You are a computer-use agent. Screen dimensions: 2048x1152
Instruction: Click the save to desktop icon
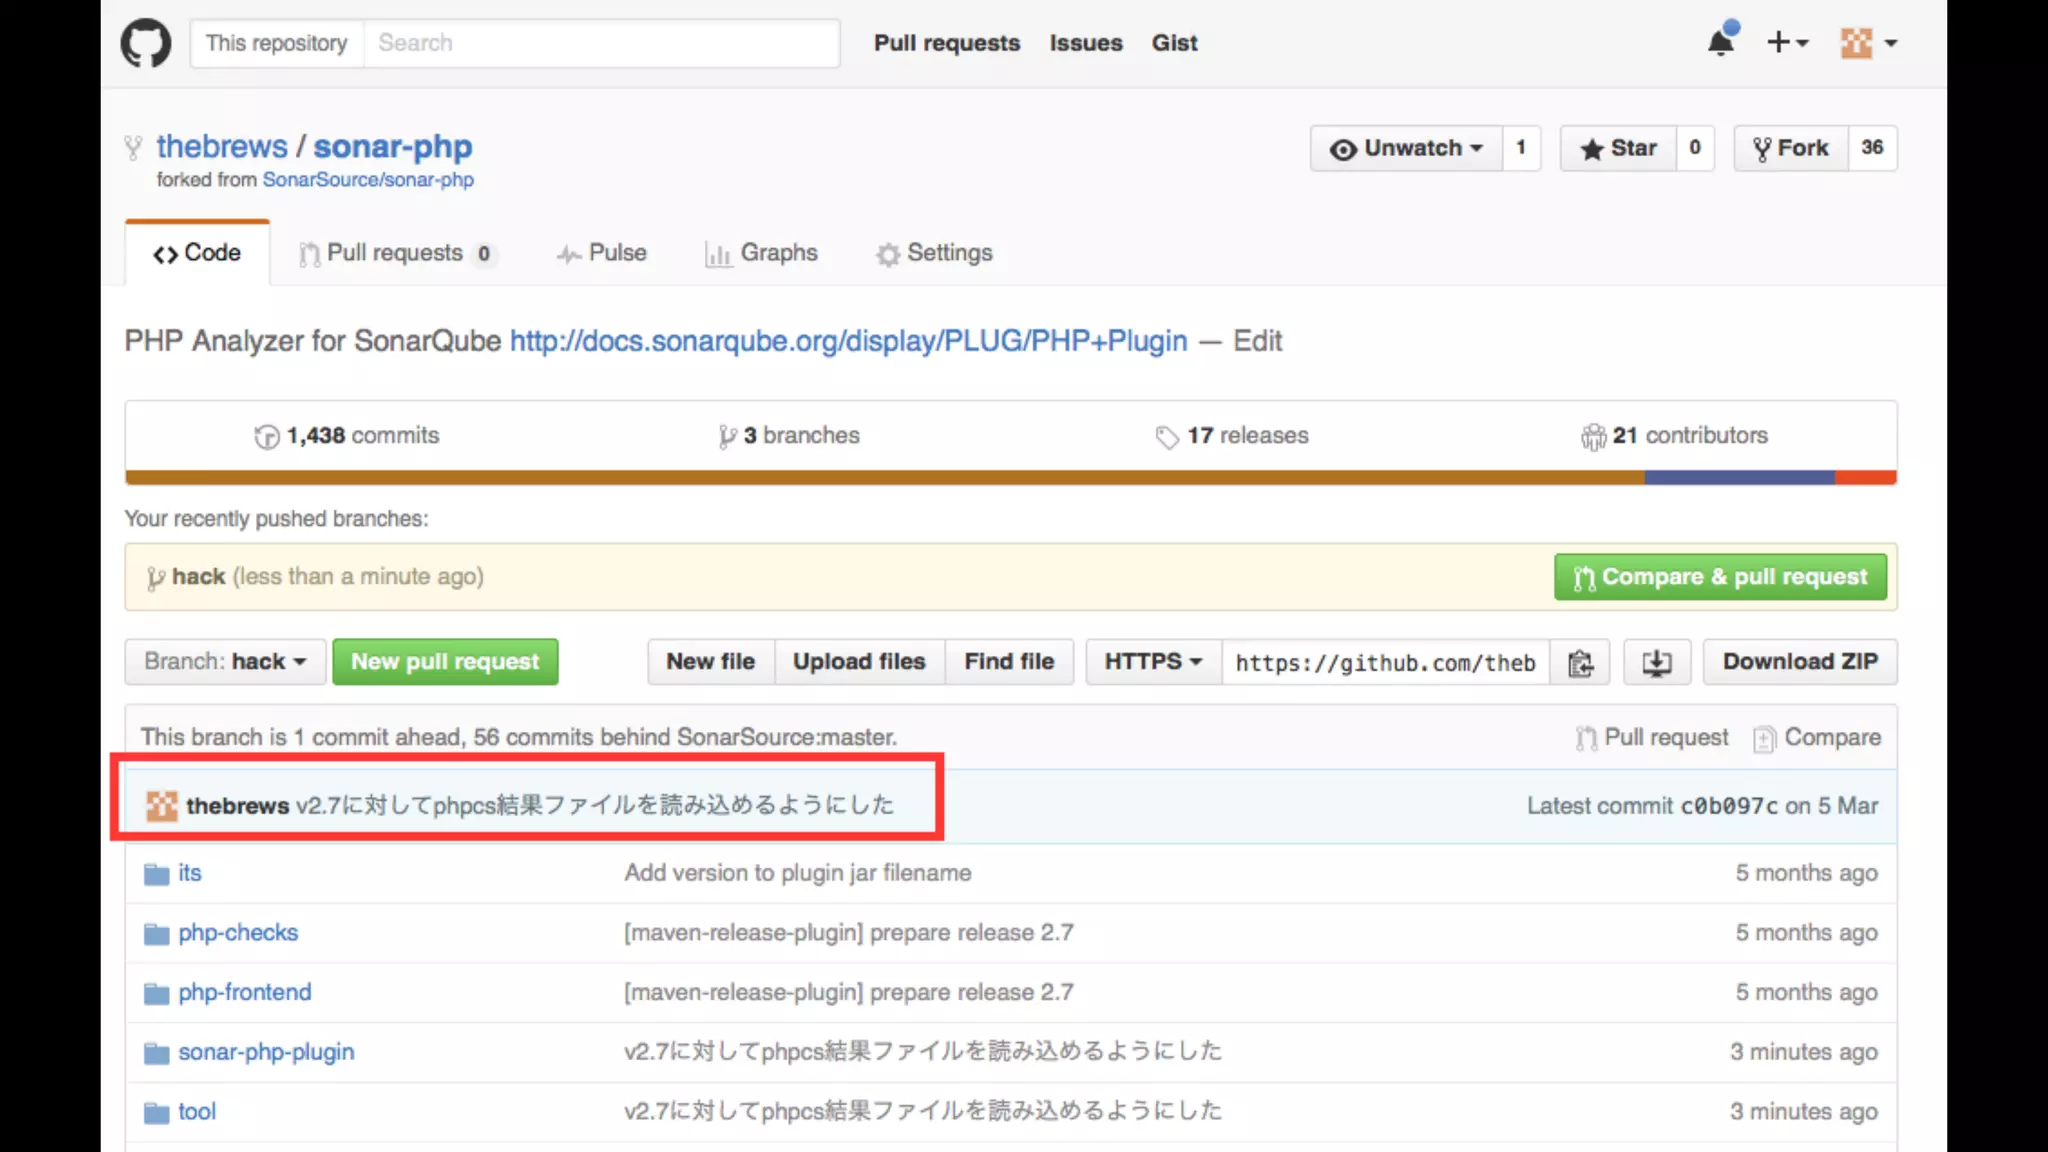(1657, 662)
